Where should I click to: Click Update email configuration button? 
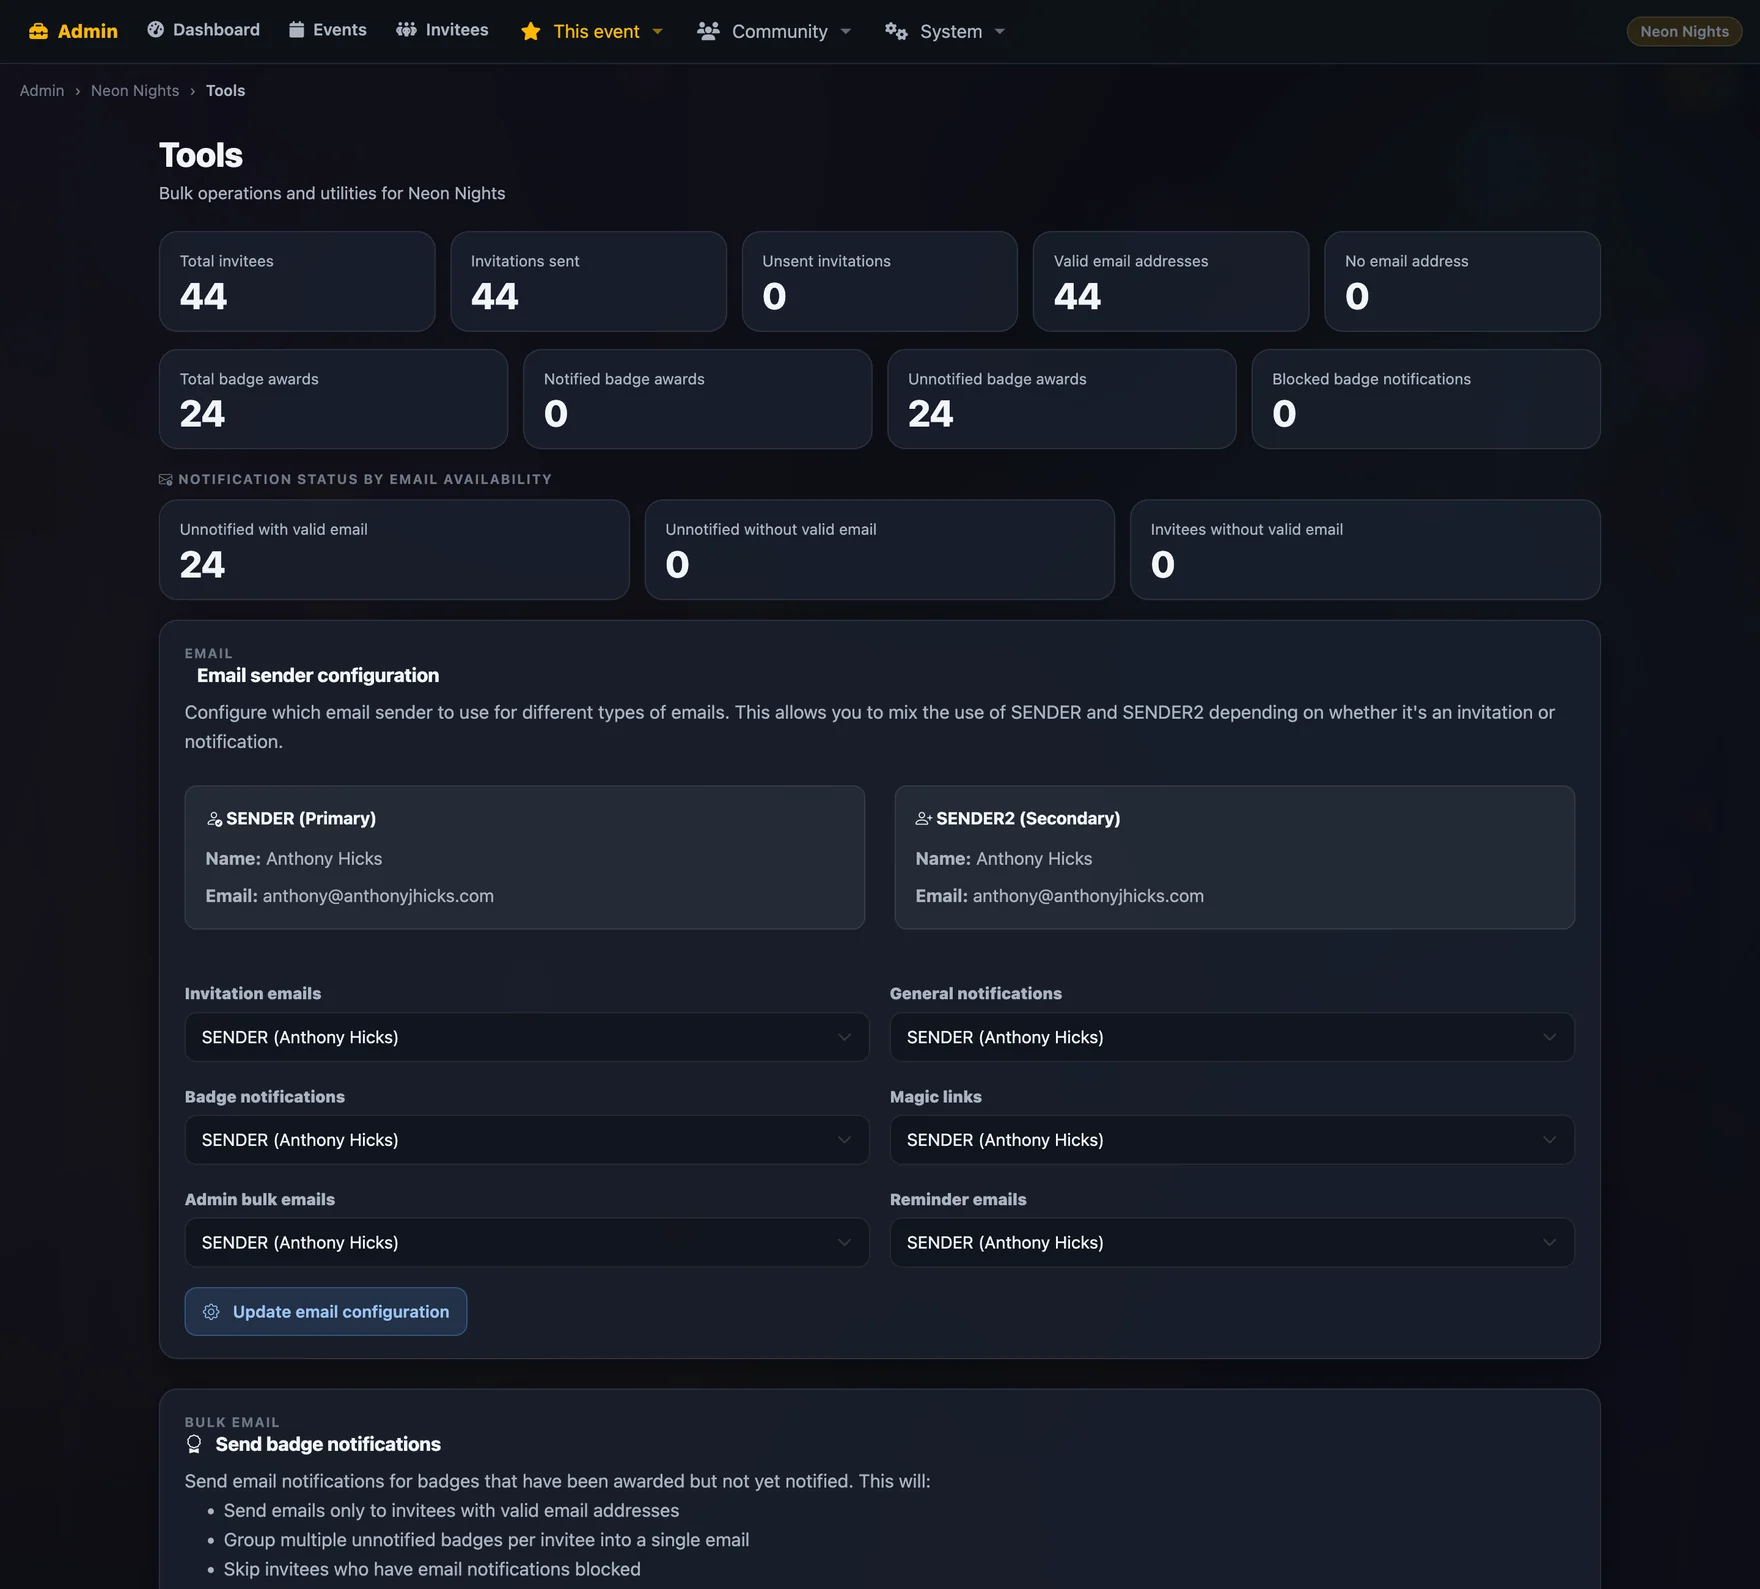point(326,1312)
